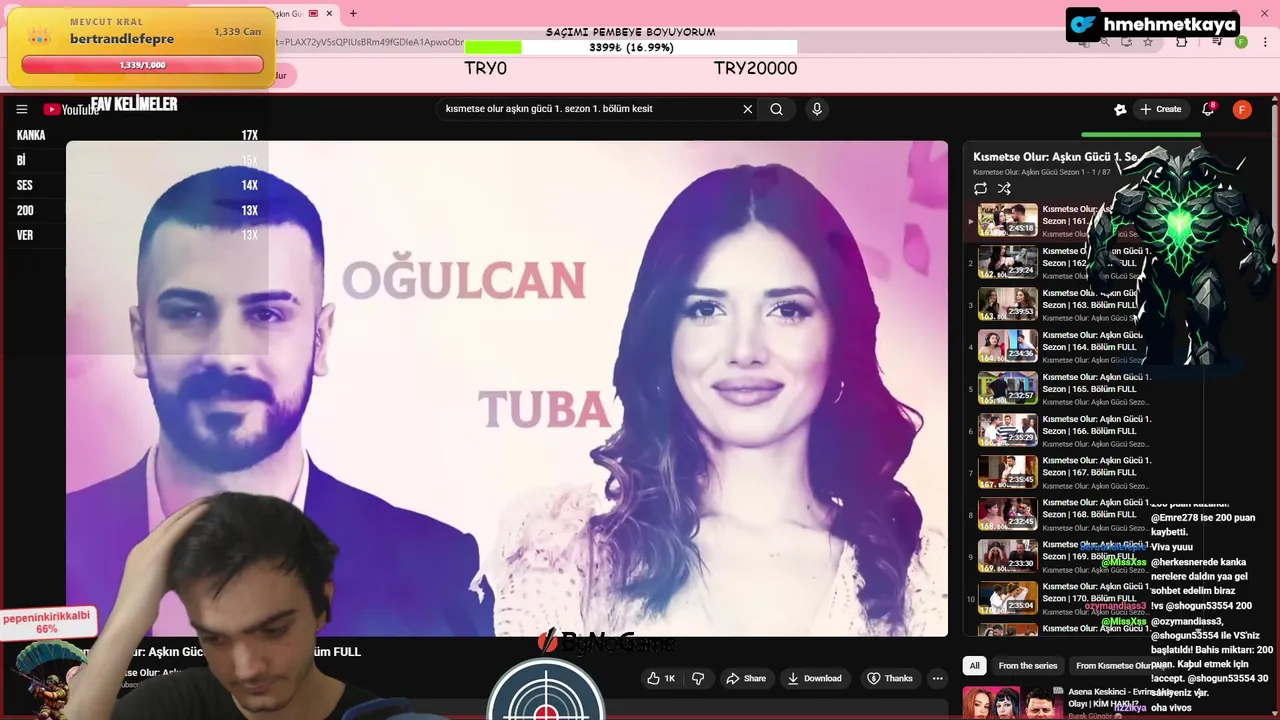Send a Thanks to the creator
Viewport: 1280px width, 720px height.
click(890, 678)
